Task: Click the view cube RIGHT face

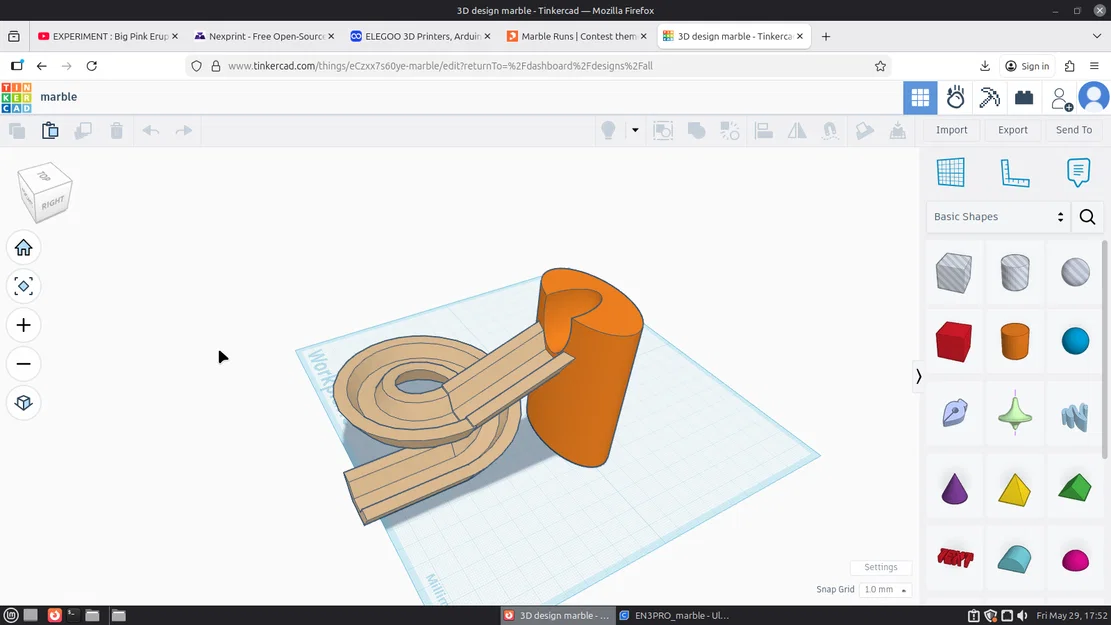Action: (53, 204)
